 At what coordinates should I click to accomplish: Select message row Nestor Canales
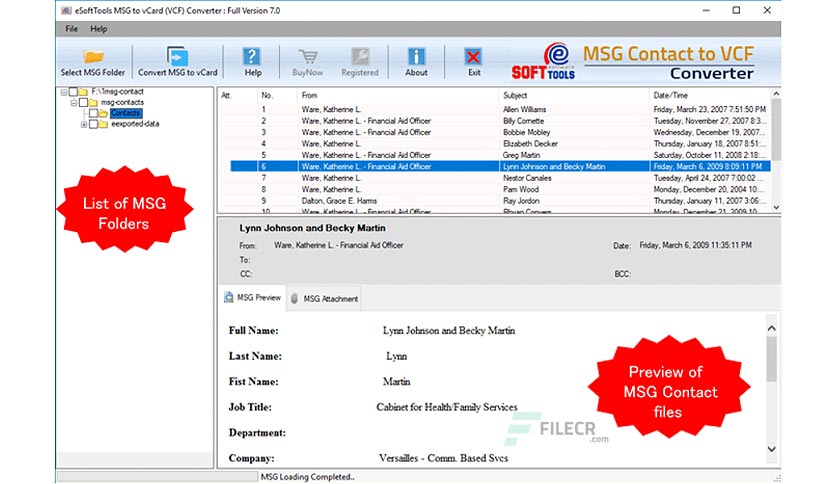click(x=494, y=178)
